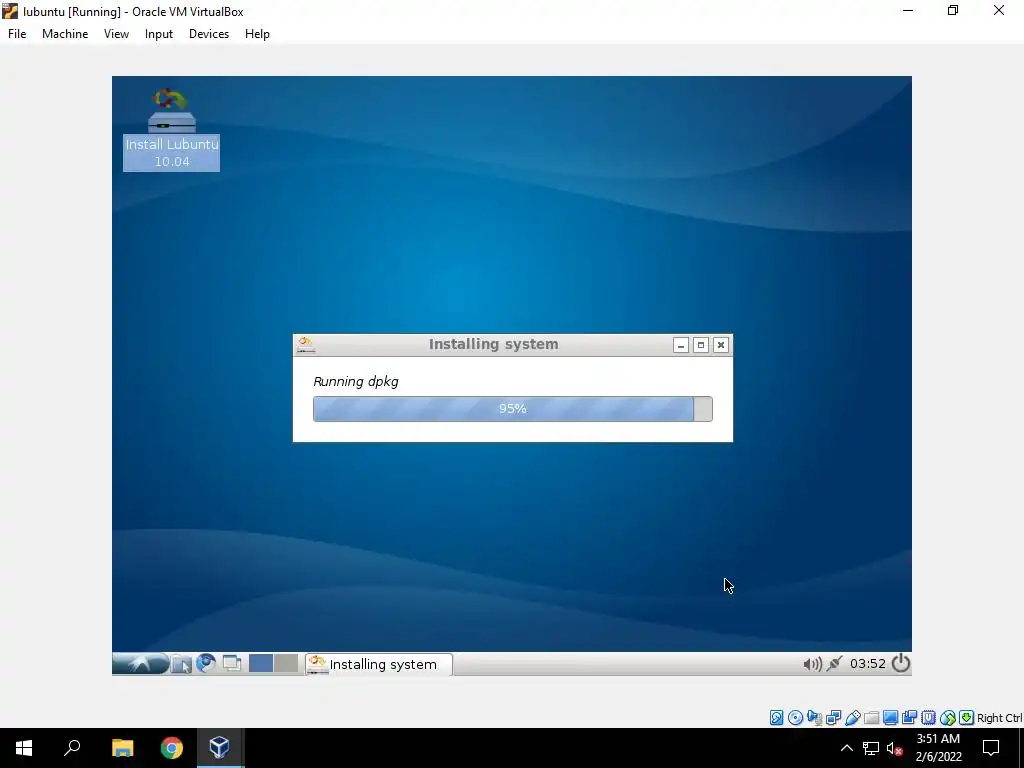This screenshot has width=1024, height=768.
Task: Click the VirtualBox hard disk activity indicator
Action: click(x=776, y=718)
